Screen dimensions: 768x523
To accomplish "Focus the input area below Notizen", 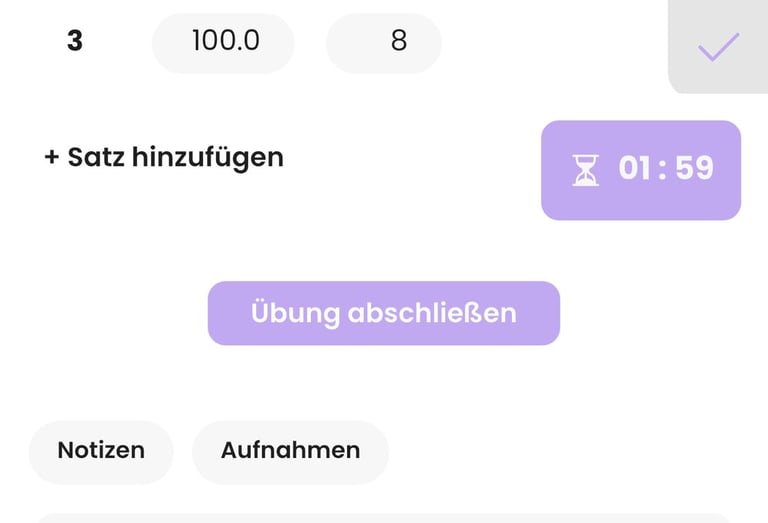I will [384, 518].
